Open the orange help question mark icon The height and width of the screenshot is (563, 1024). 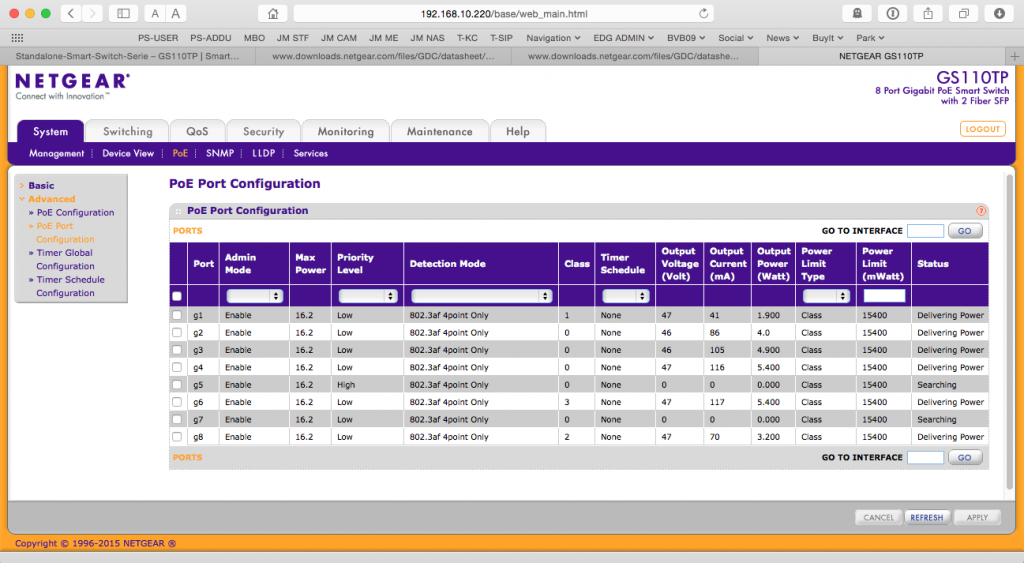[x=980, y=210]
